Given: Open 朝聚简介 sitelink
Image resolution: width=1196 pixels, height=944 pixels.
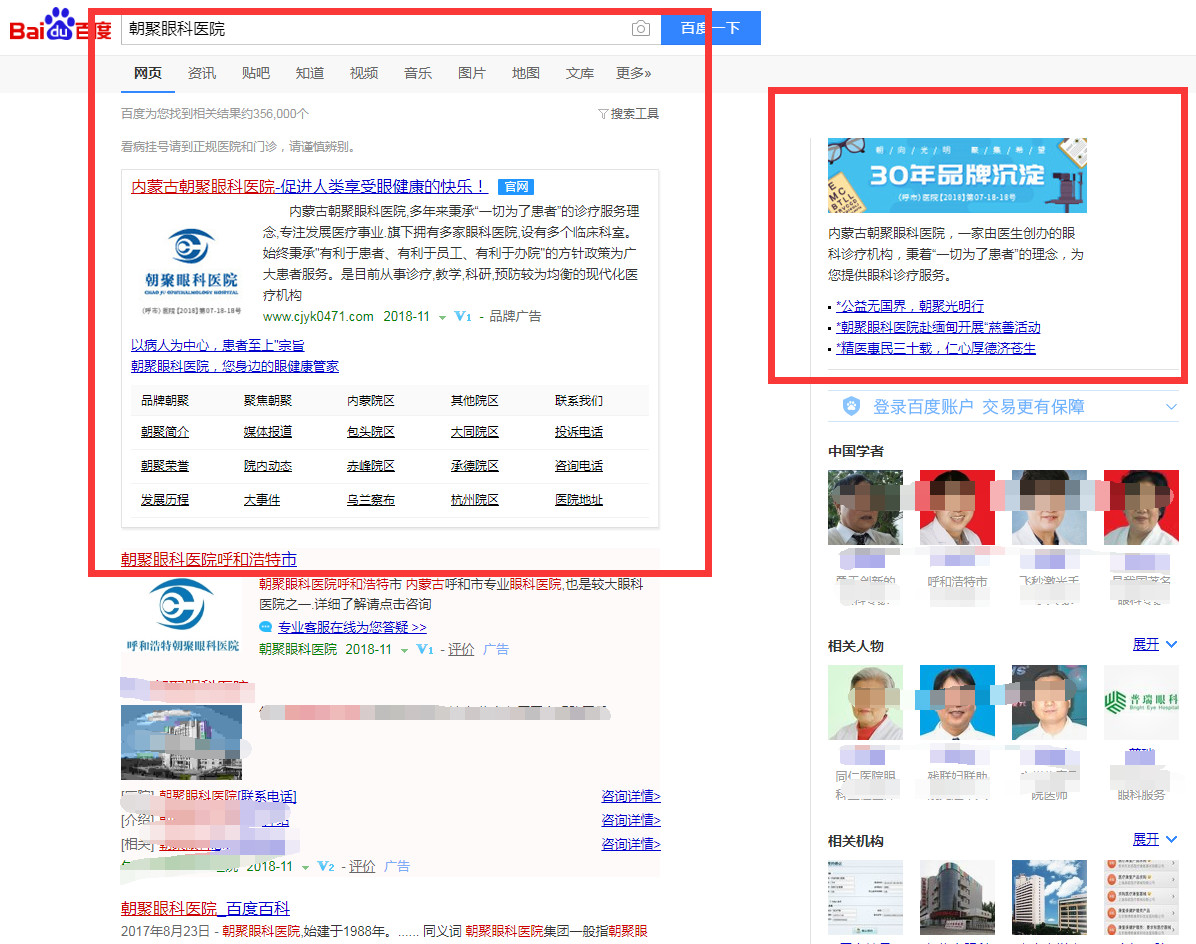Looking at the screenshot, I should tap(165, 432).
